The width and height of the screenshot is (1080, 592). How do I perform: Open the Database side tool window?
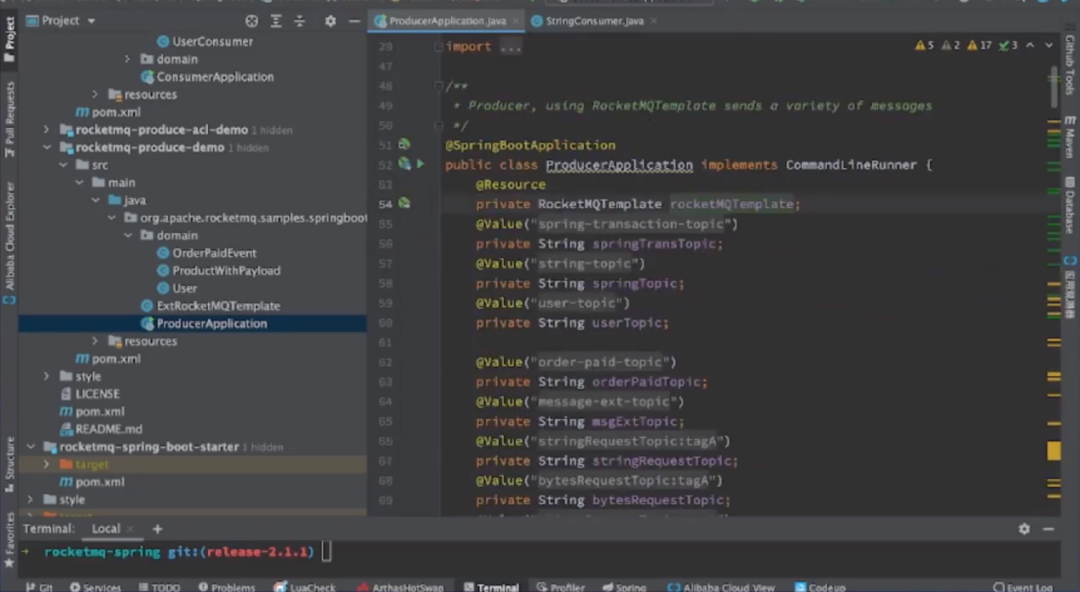coord(1070,205)
